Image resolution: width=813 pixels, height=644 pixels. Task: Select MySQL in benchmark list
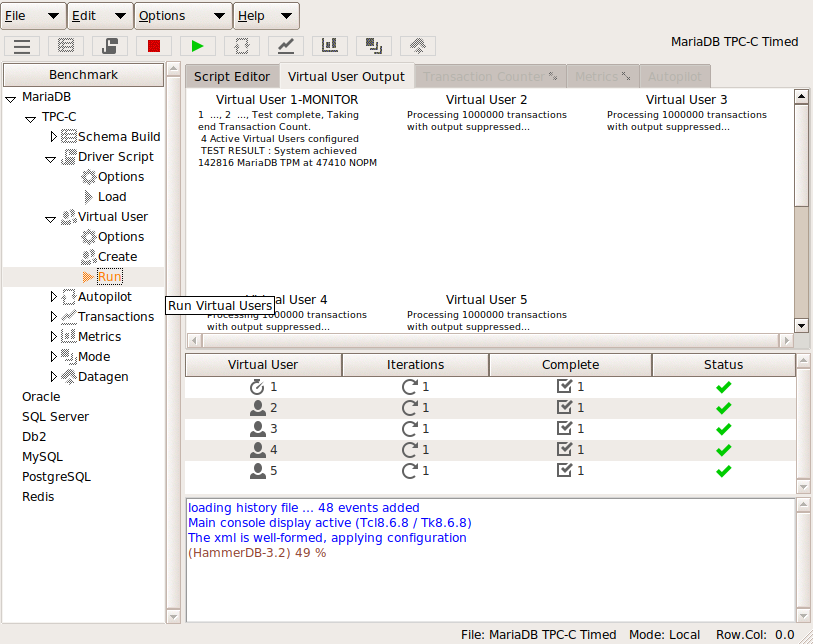(42, 457)
